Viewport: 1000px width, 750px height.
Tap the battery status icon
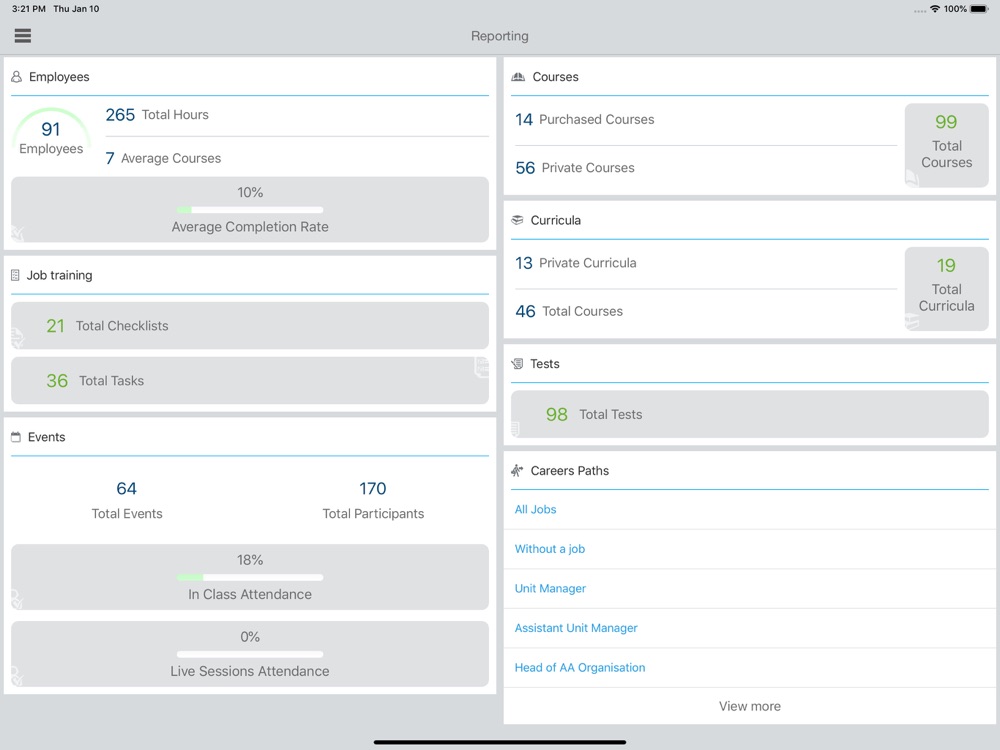[980, 9]
